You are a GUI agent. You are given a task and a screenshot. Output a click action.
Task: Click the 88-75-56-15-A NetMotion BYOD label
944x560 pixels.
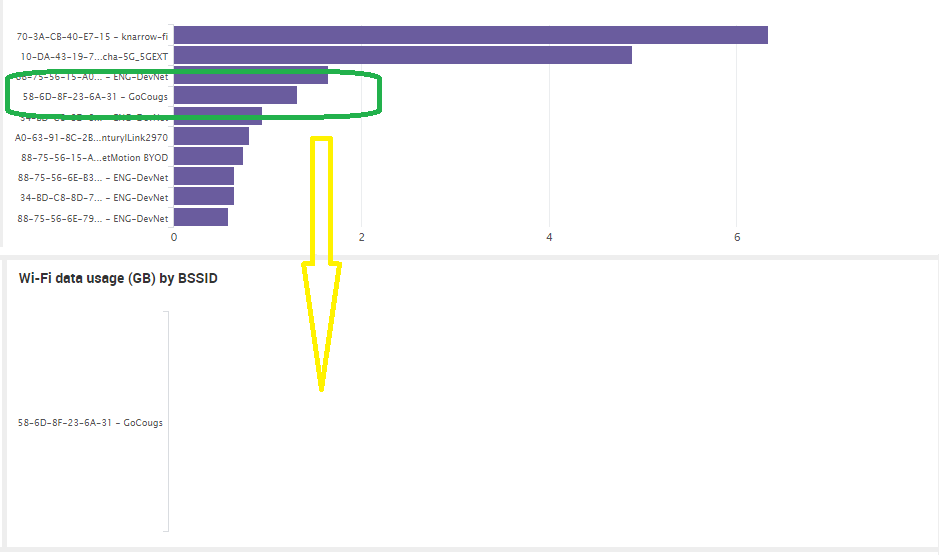[x=95, y=158]
